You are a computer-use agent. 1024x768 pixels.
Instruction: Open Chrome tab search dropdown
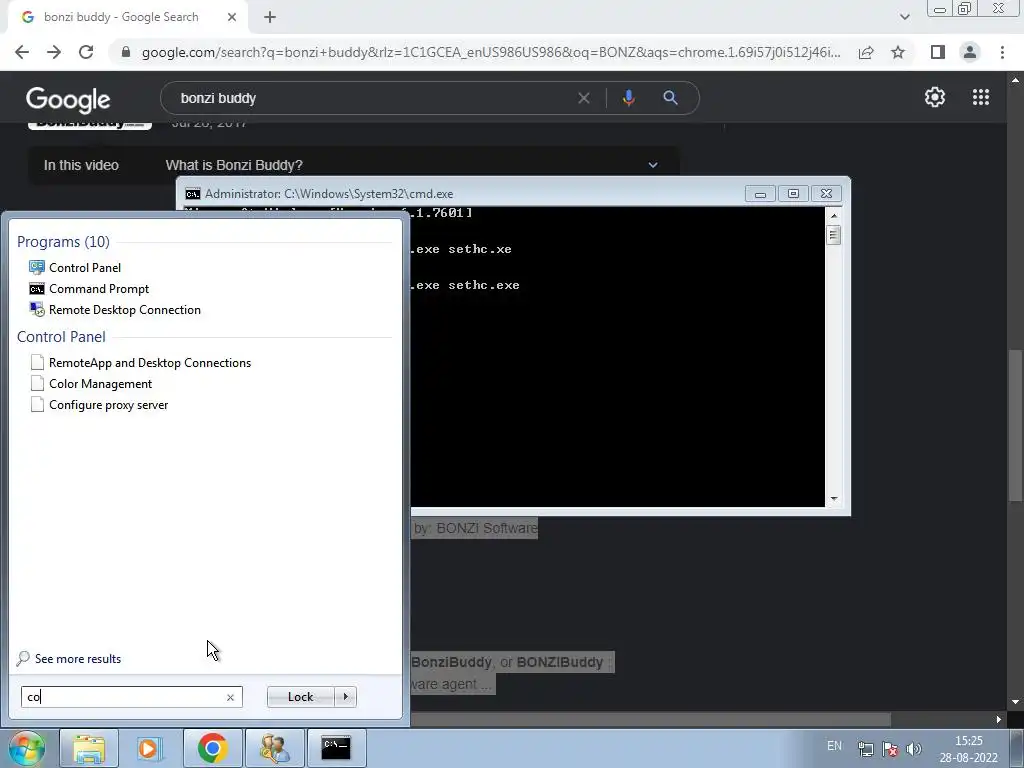tap(904, 17)
